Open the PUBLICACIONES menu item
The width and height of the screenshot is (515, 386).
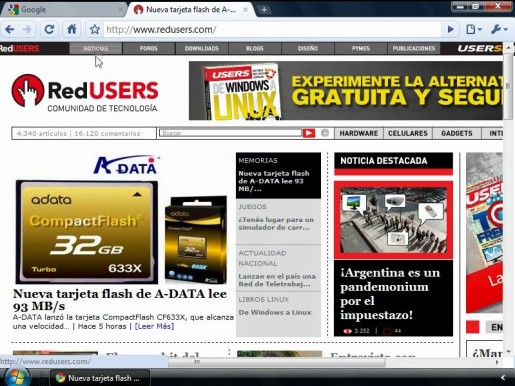414,48
